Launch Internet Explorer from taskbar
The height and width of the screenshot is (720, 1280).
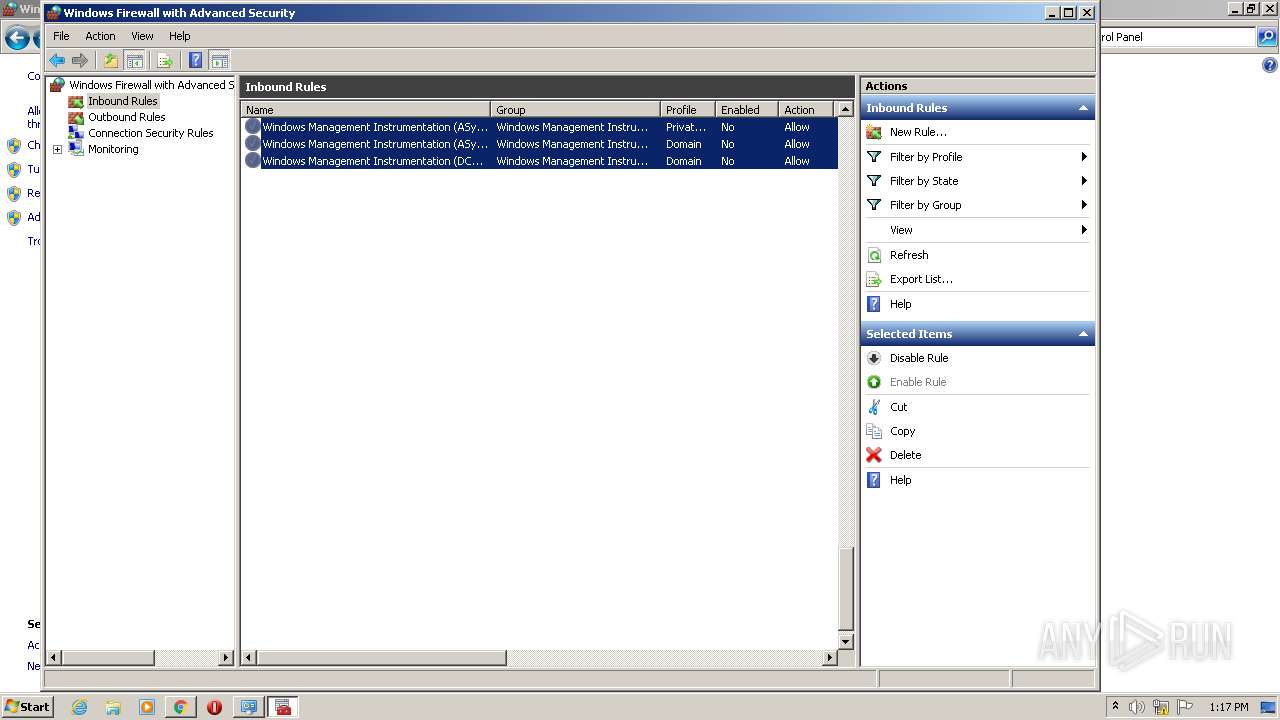pos(79,707)
